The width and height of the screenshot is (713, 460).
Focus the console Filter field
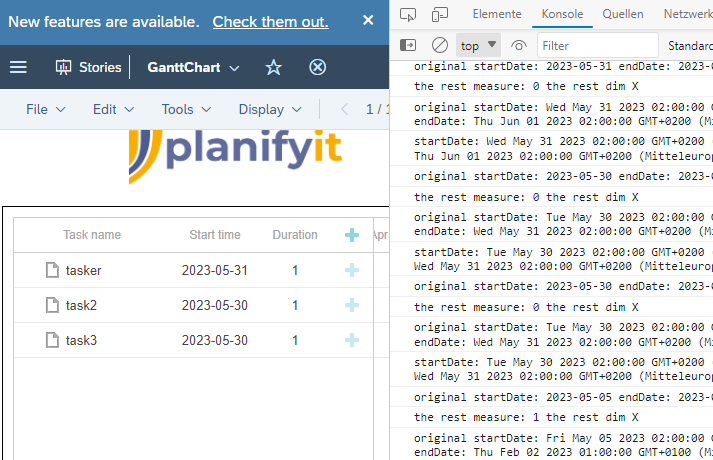(x=598, y=45)
